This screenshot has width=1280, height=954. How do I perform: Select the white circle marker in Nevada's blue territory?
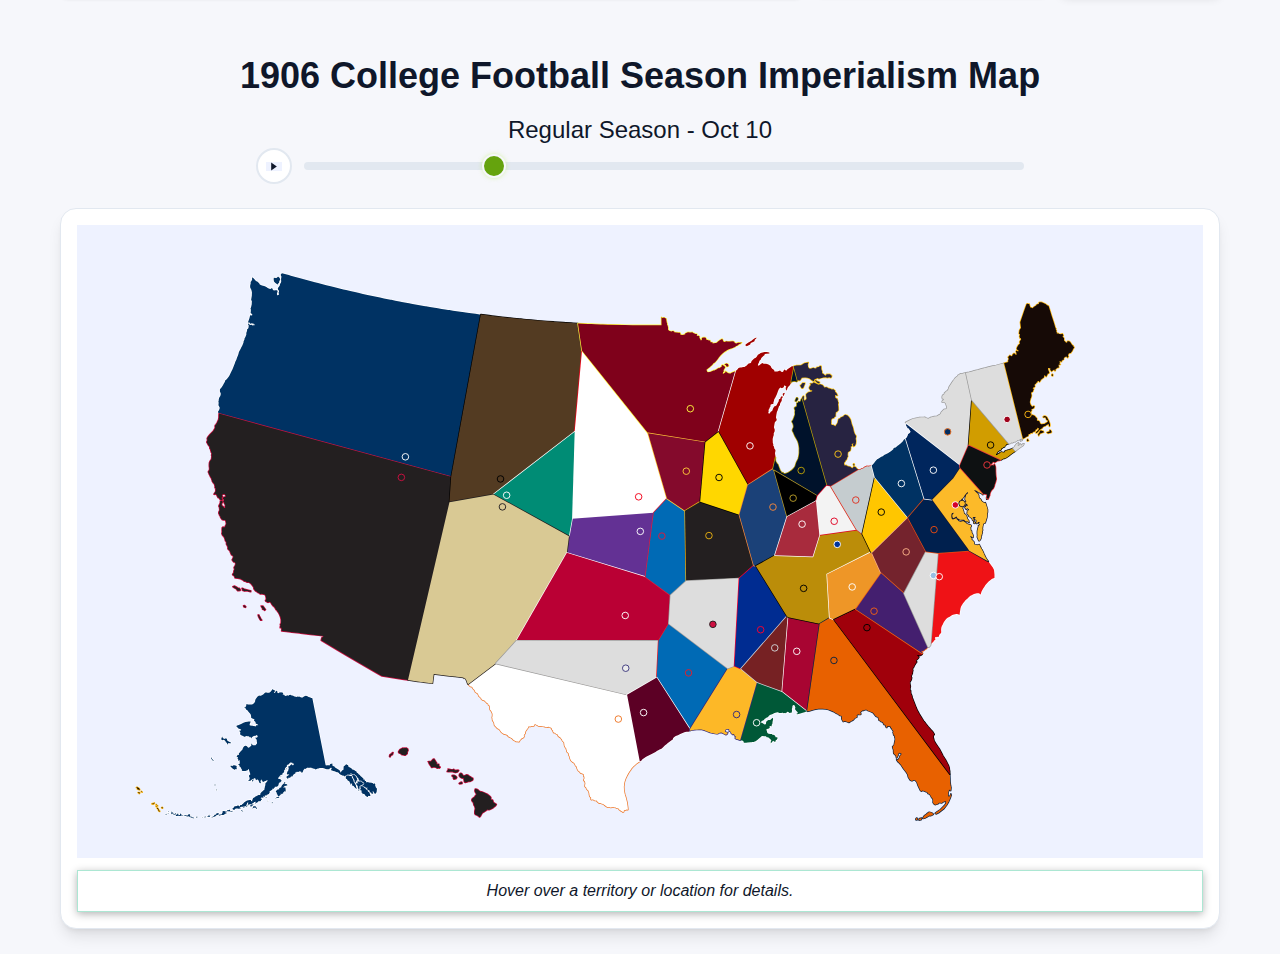click(x=404, y=455)
